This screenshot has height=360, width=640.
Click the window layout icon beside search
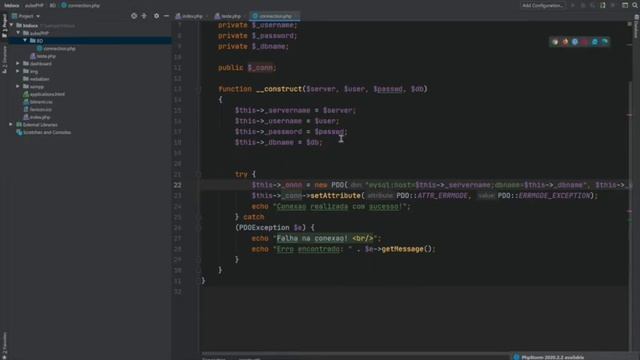point(625,5)
